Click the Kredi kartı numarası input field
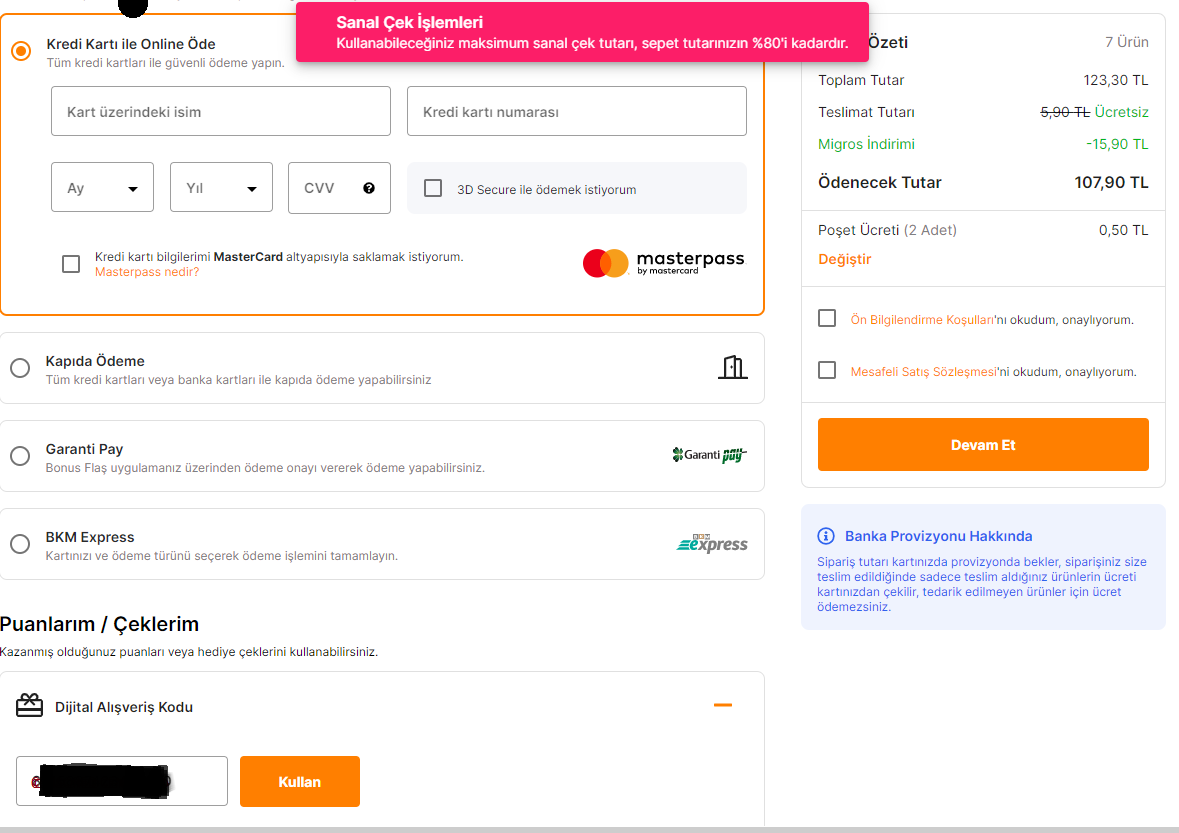The height and width of the screenshot is (833, 1179). [x=576, y=111]
